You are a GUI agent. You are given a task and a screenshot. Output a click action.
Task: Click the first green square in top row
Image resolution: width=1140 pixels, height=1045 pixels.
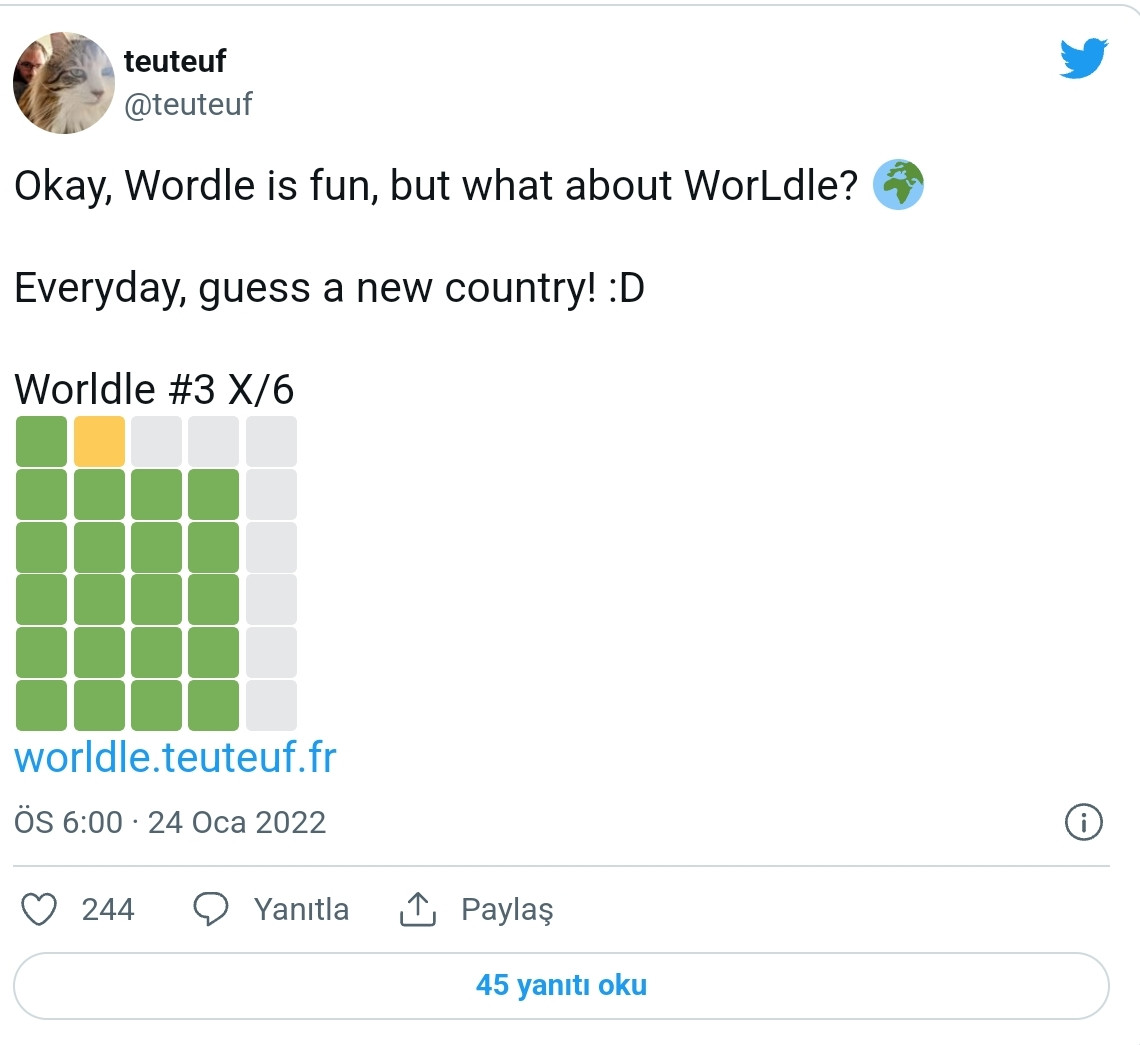42,441
